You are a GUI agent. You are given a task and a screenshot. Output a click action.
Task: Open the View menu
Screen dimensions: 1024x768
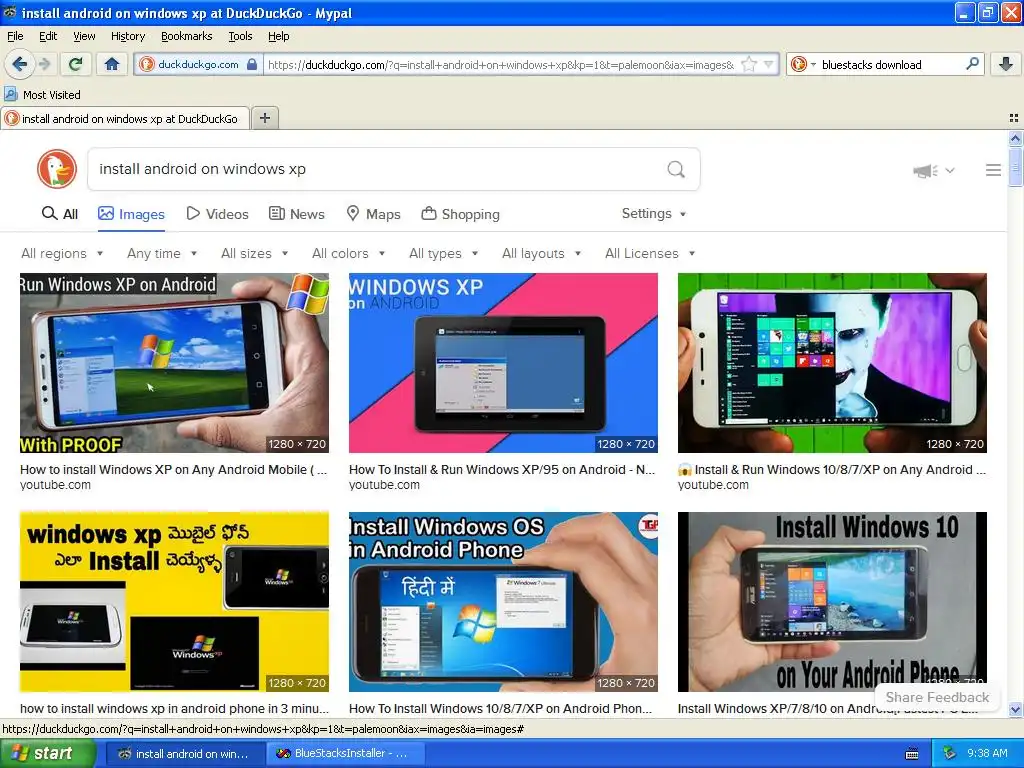[x=84, y=37]
